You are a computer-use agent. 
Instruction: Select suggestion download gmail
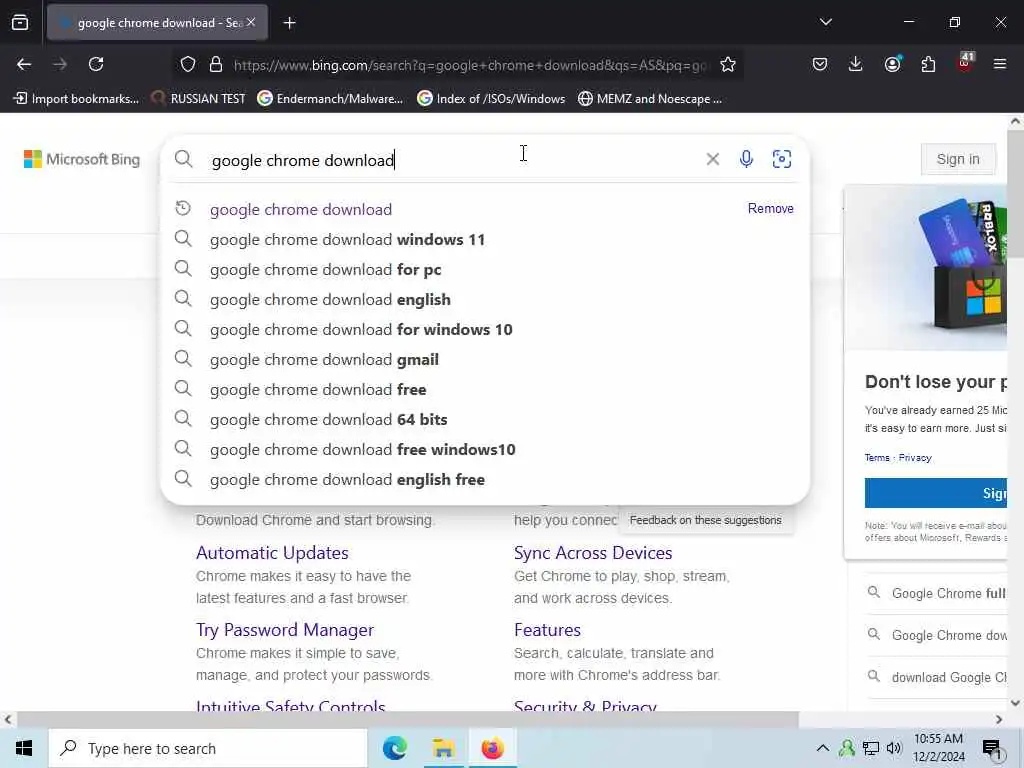point(485,360)
